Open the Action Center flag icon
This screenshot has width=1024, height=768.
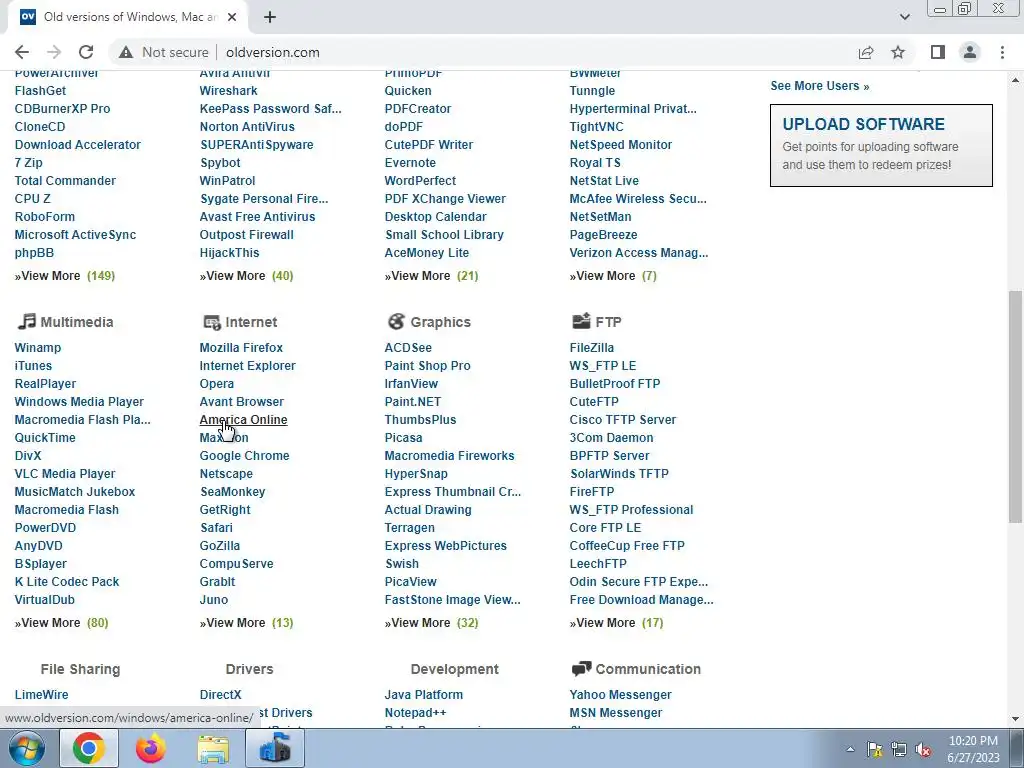[x=875, y=750]
